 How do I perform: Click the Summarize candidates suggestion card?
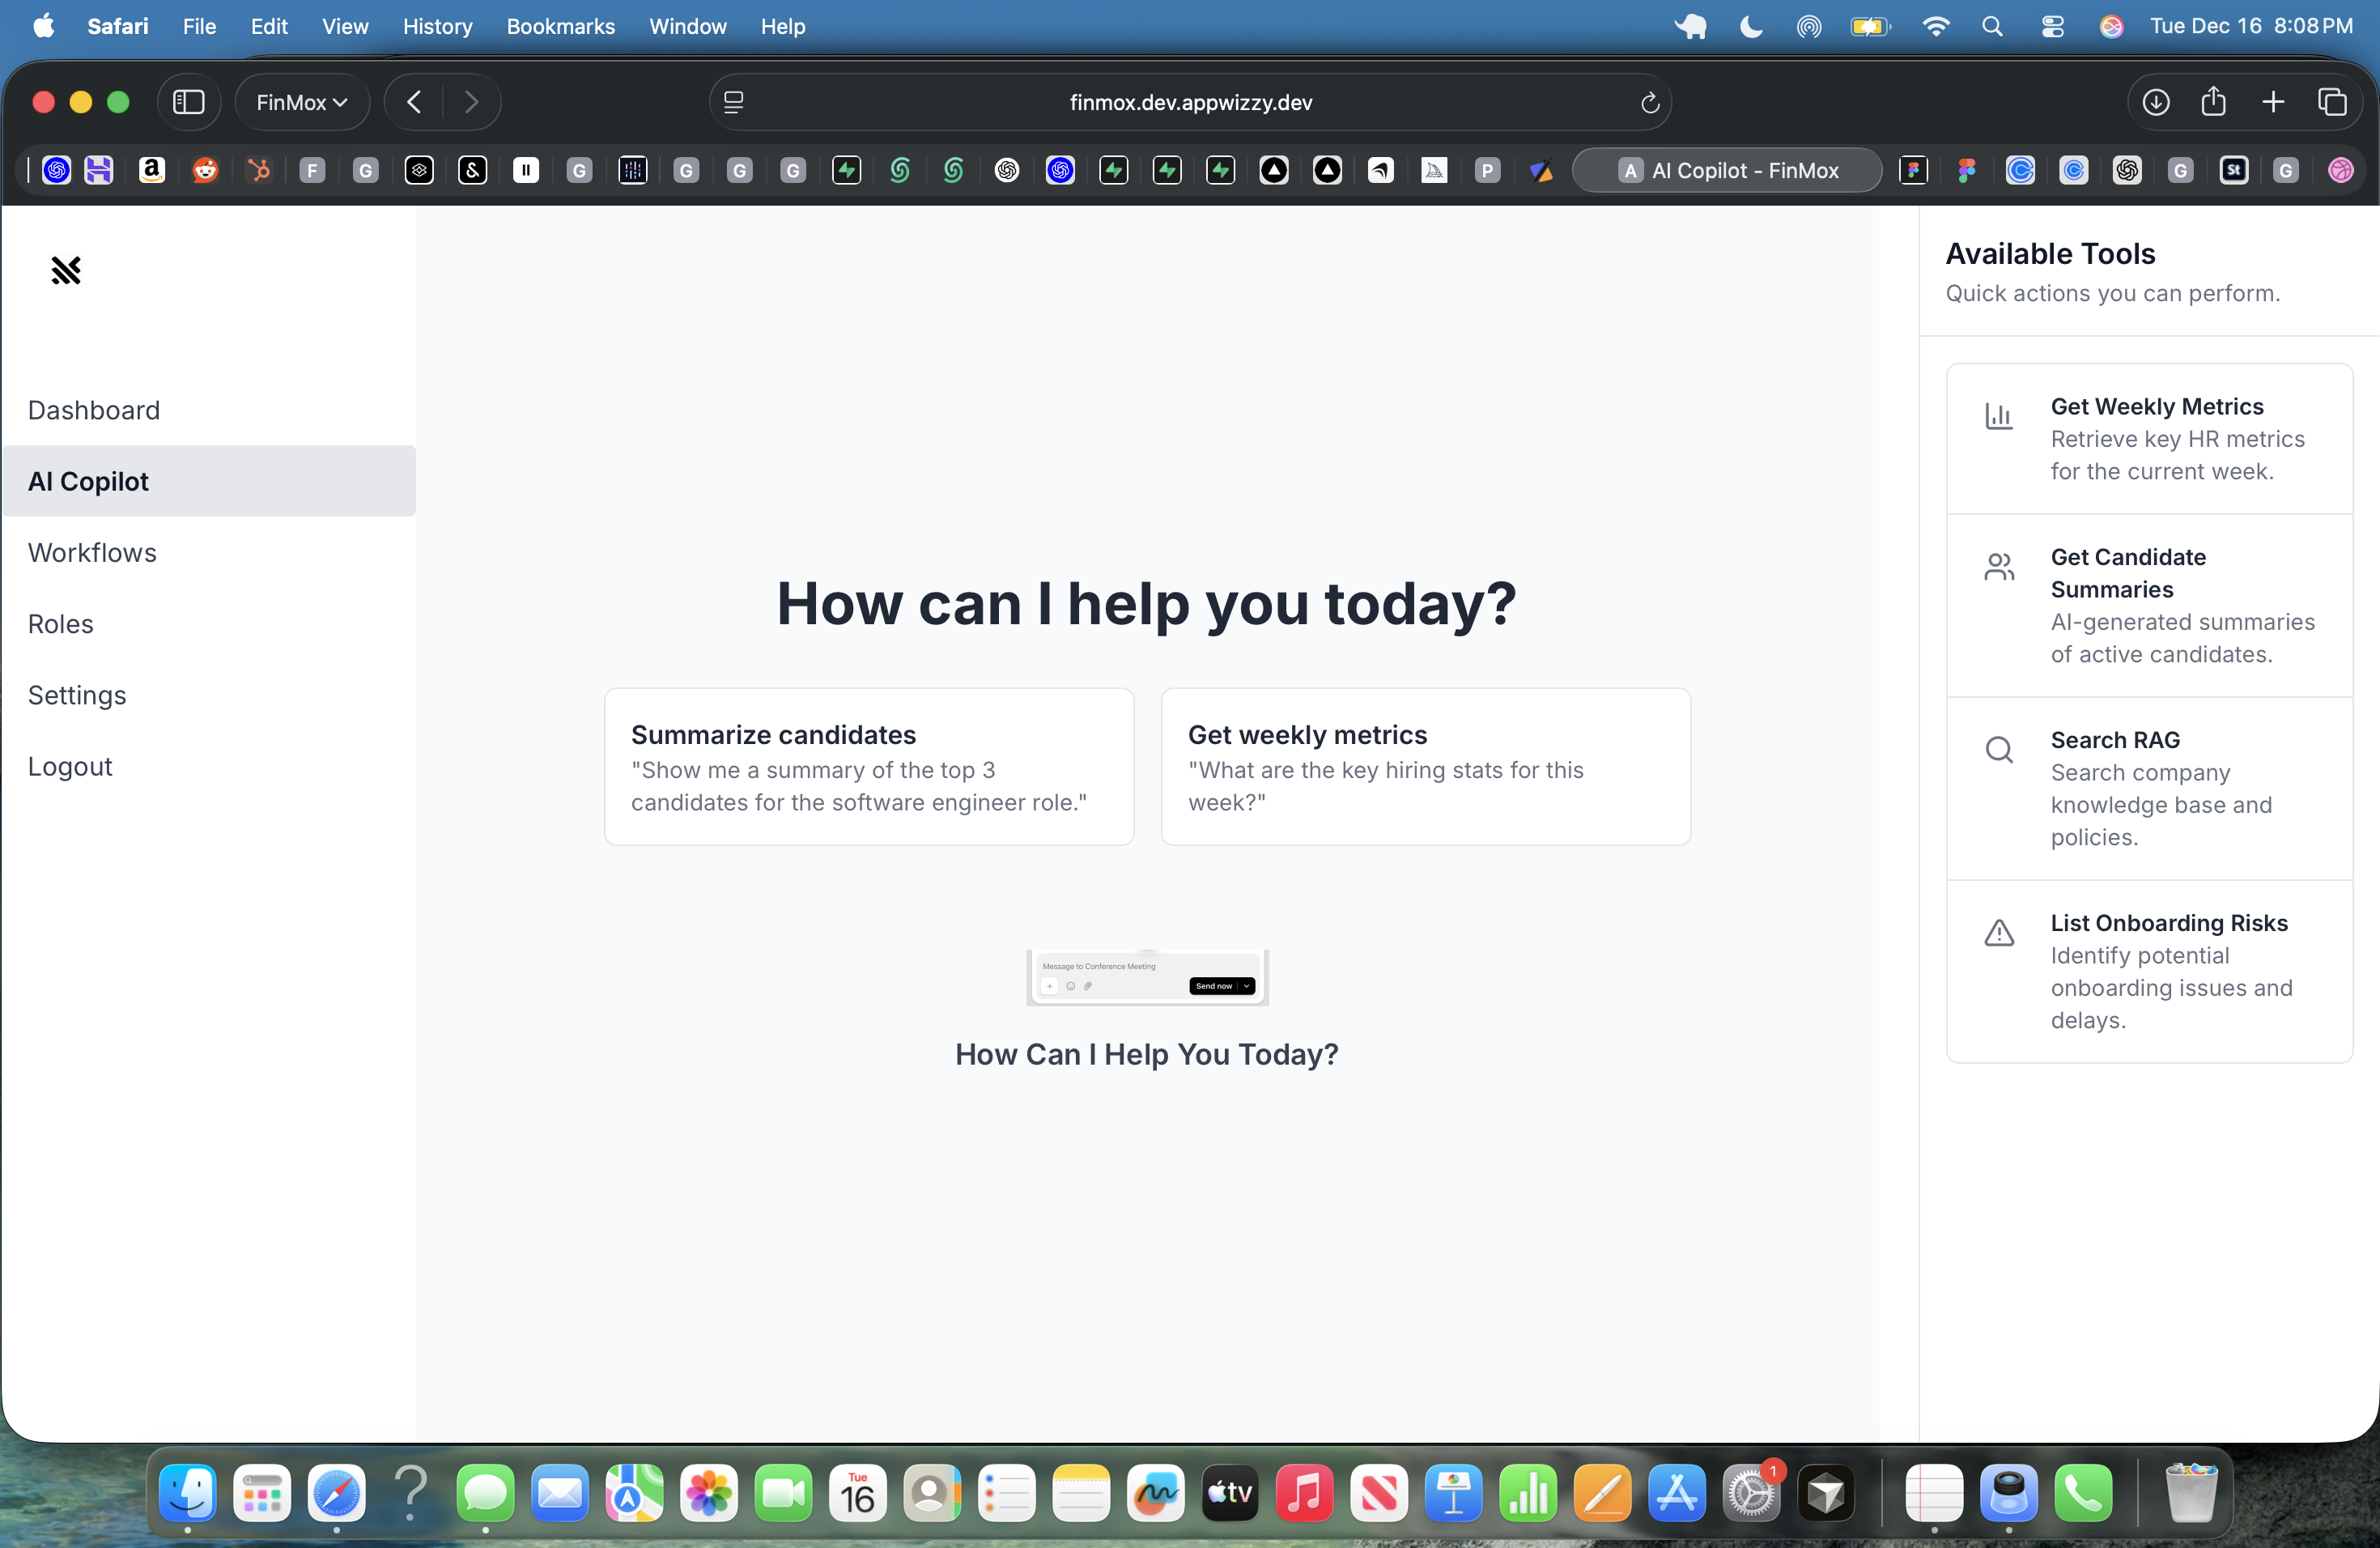pos(868,766)
